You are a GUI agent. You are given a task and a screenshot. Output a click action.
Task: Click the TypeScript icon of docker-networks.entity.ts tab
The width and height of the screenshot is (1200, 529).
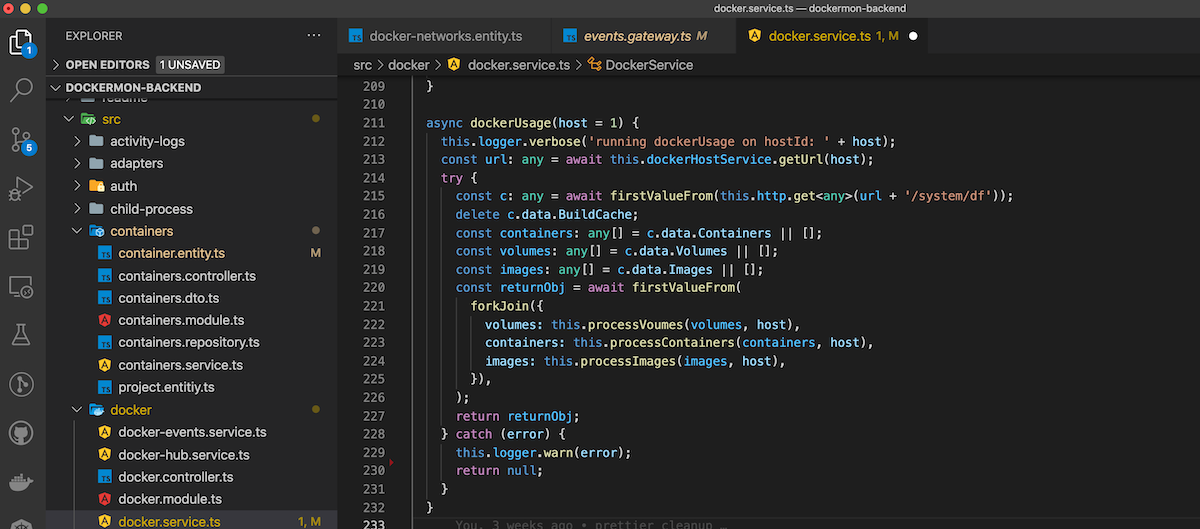(355, 37)
